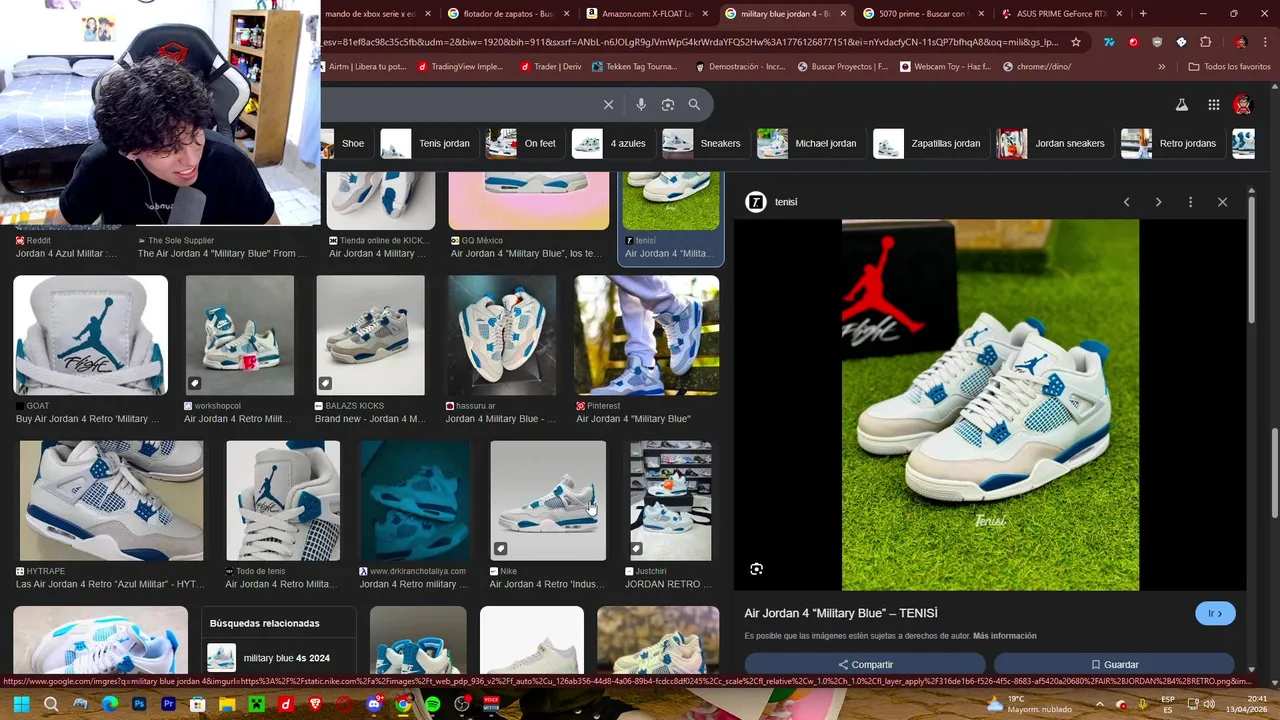Filter results by Tenis jordan chip
Image resolution: width=1280 pixels, height=720 pixels.
tap(427, 143)
